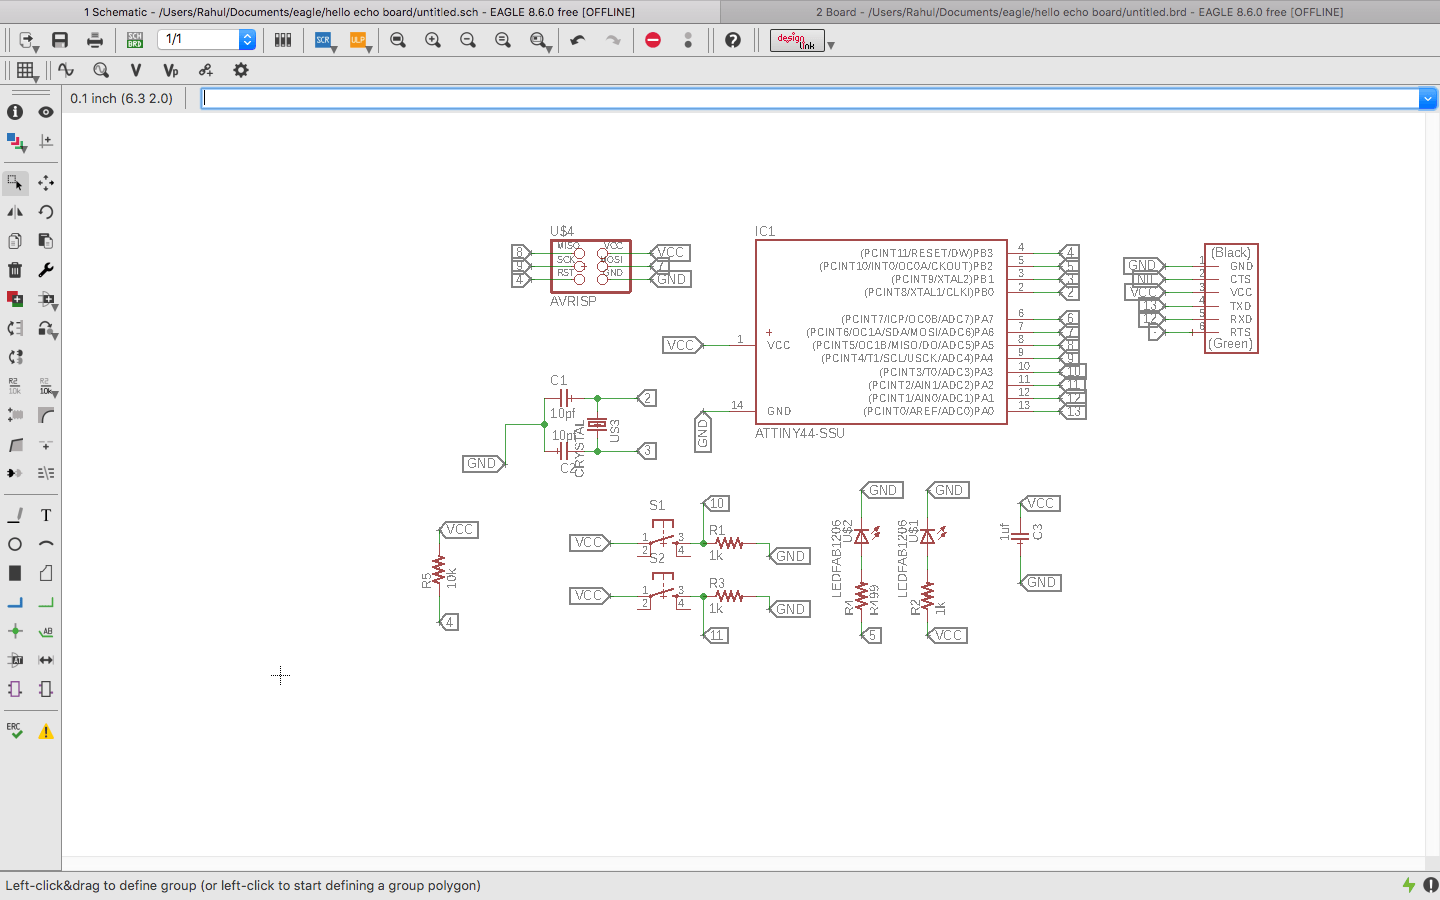This screenshot has height=900, width=1440.
Task: Select the Paste tool
Action: click(x=46, y=241)
